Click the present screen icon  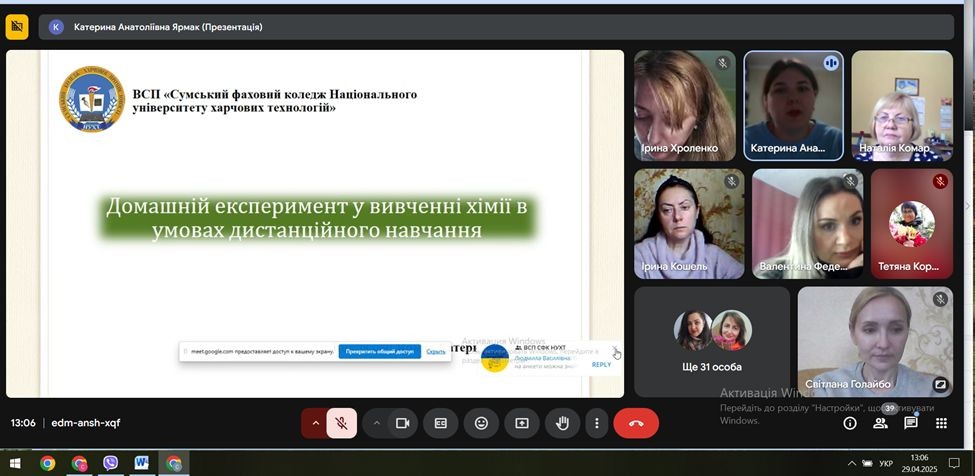pyautogui.click(x=521, y=423)
